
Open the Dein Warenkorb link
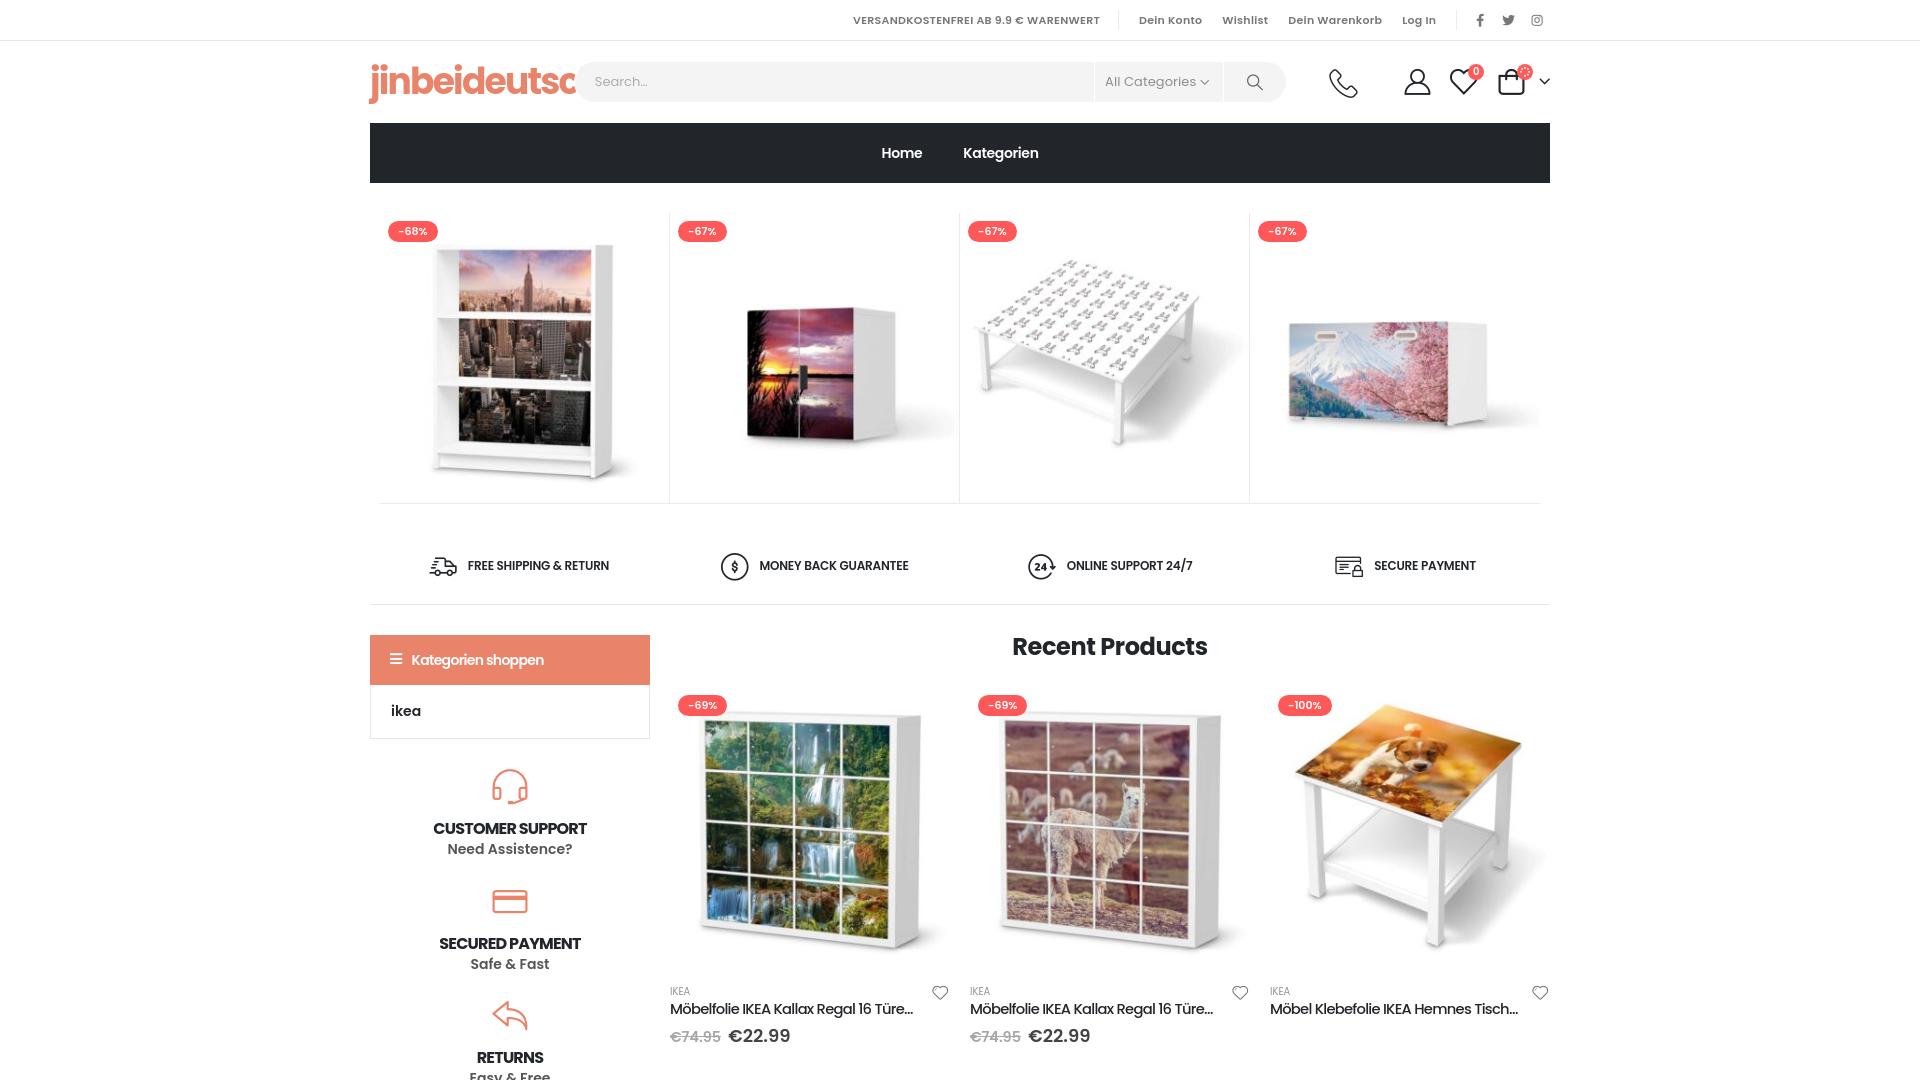pos(1334,20)
